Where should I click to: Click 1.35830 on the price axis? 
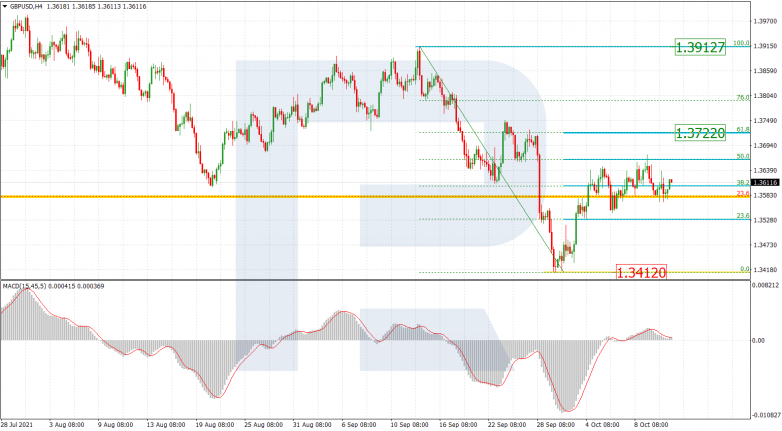click(x=766, y=195)
